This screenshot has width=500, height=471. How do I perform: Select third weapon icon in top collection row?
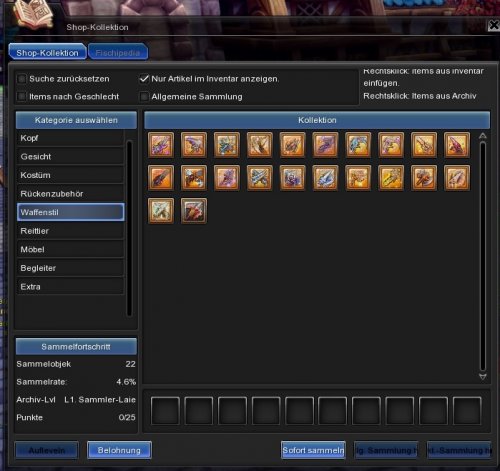pyautogui.click(x=227, y=145)
